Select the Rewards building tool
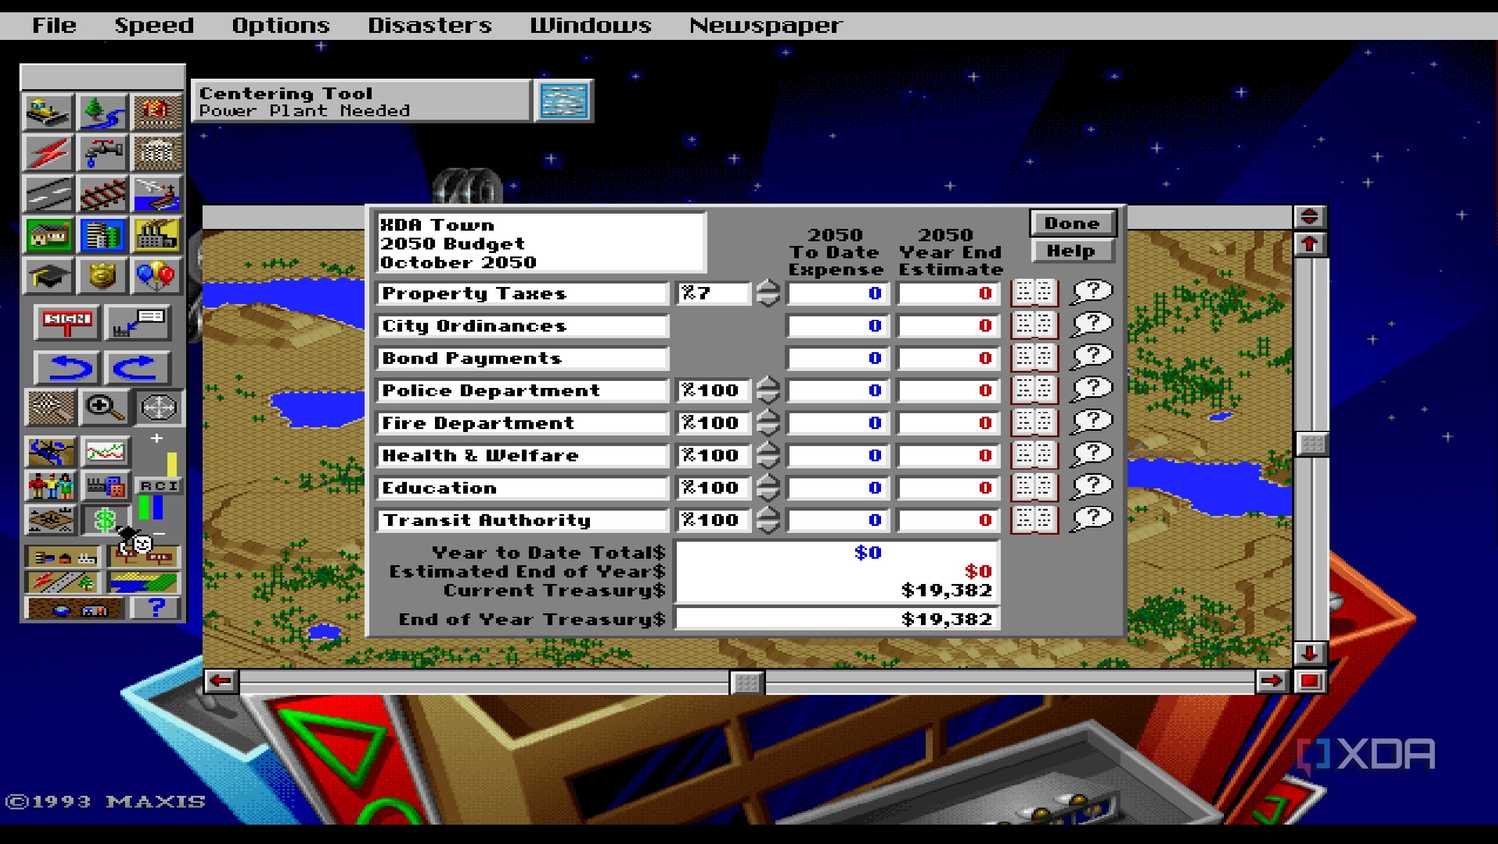The height and width of the screenshot is (844, 1498). coord(157,153)
